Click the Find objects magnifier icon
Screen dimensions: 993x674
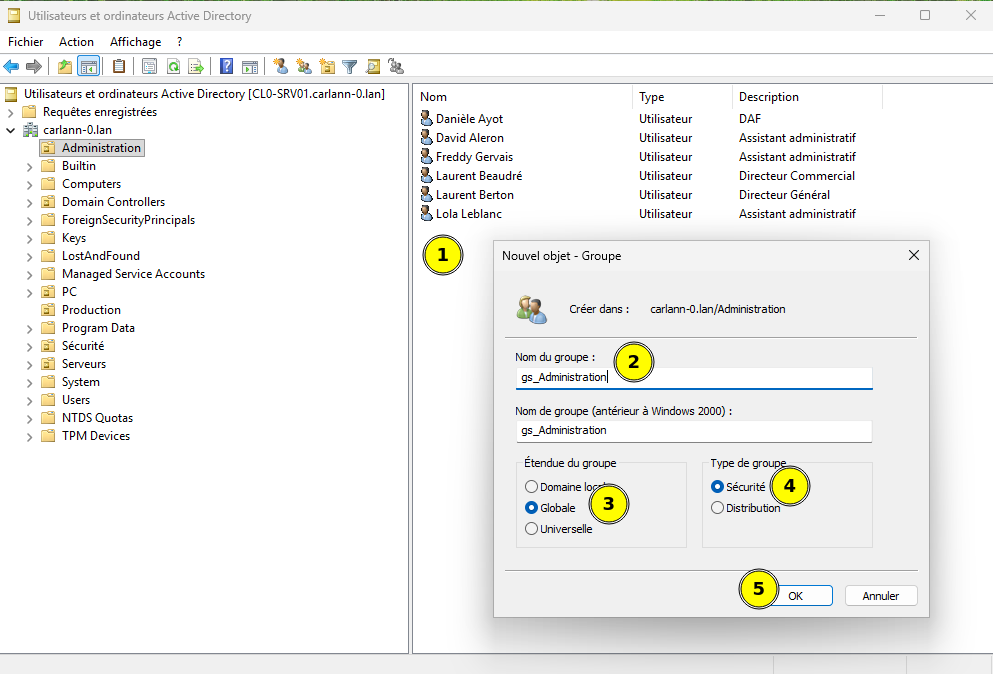(x=373, y=66)
